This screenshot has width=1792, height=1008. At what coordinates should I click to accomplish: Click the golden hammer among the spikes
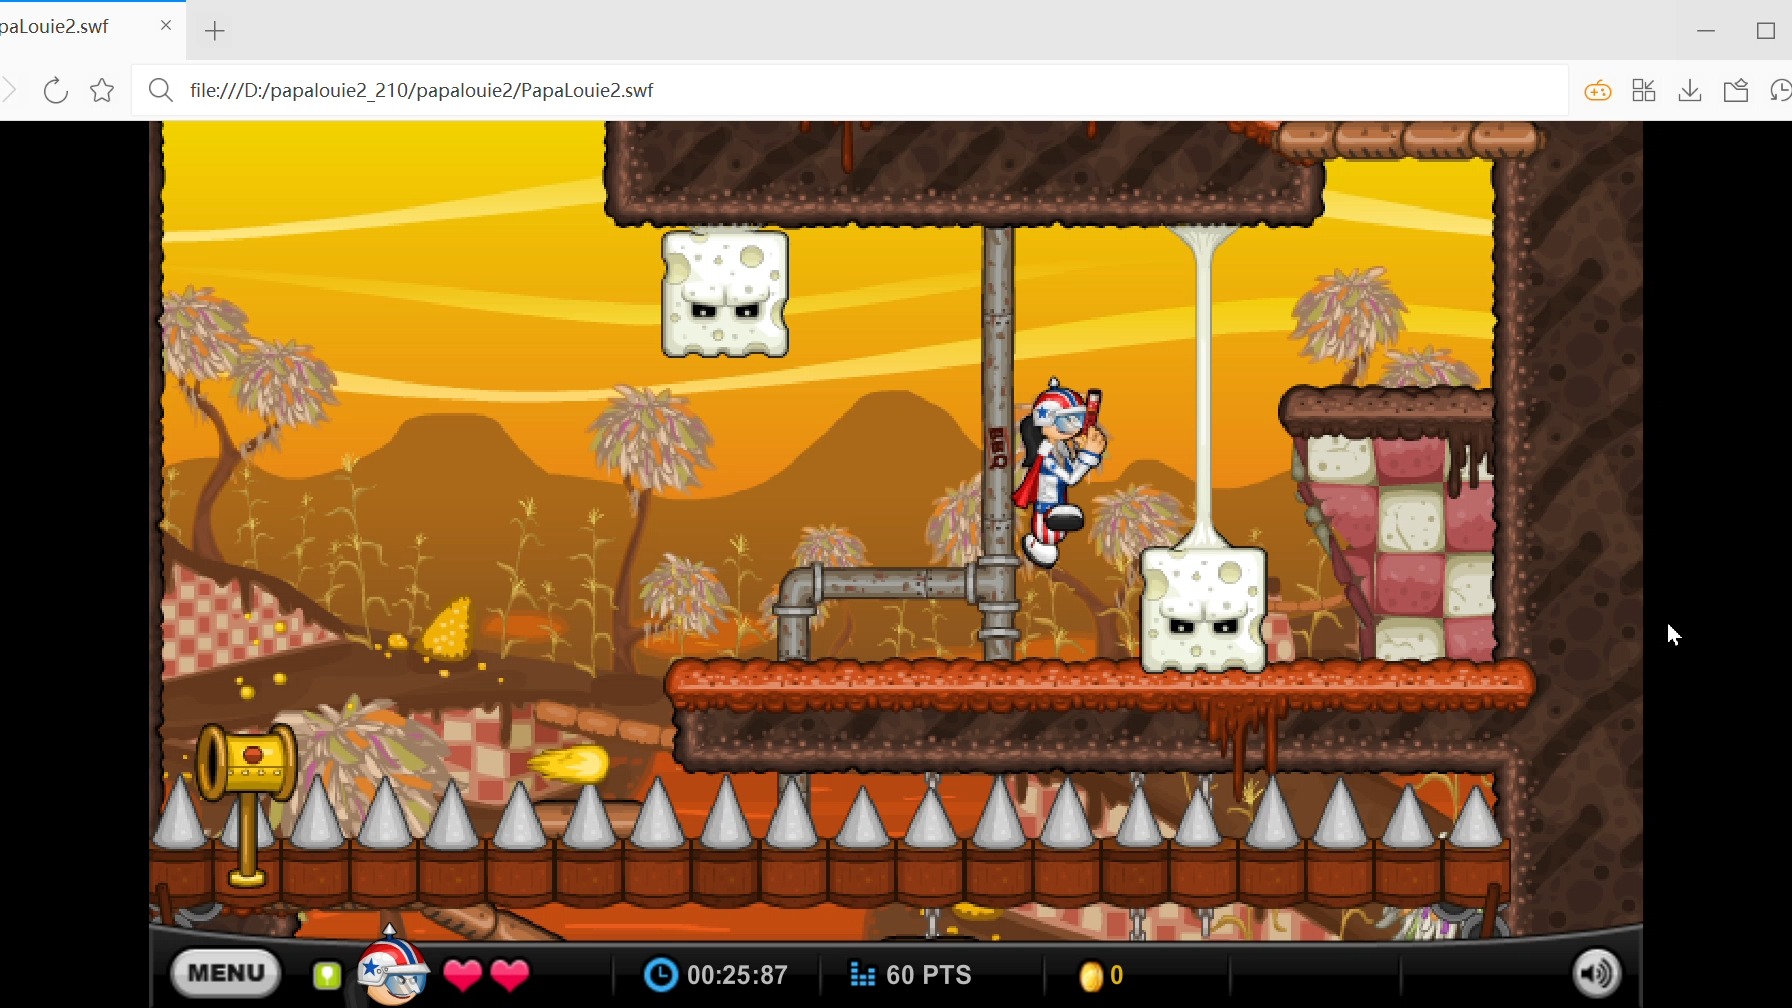point(247,804)
